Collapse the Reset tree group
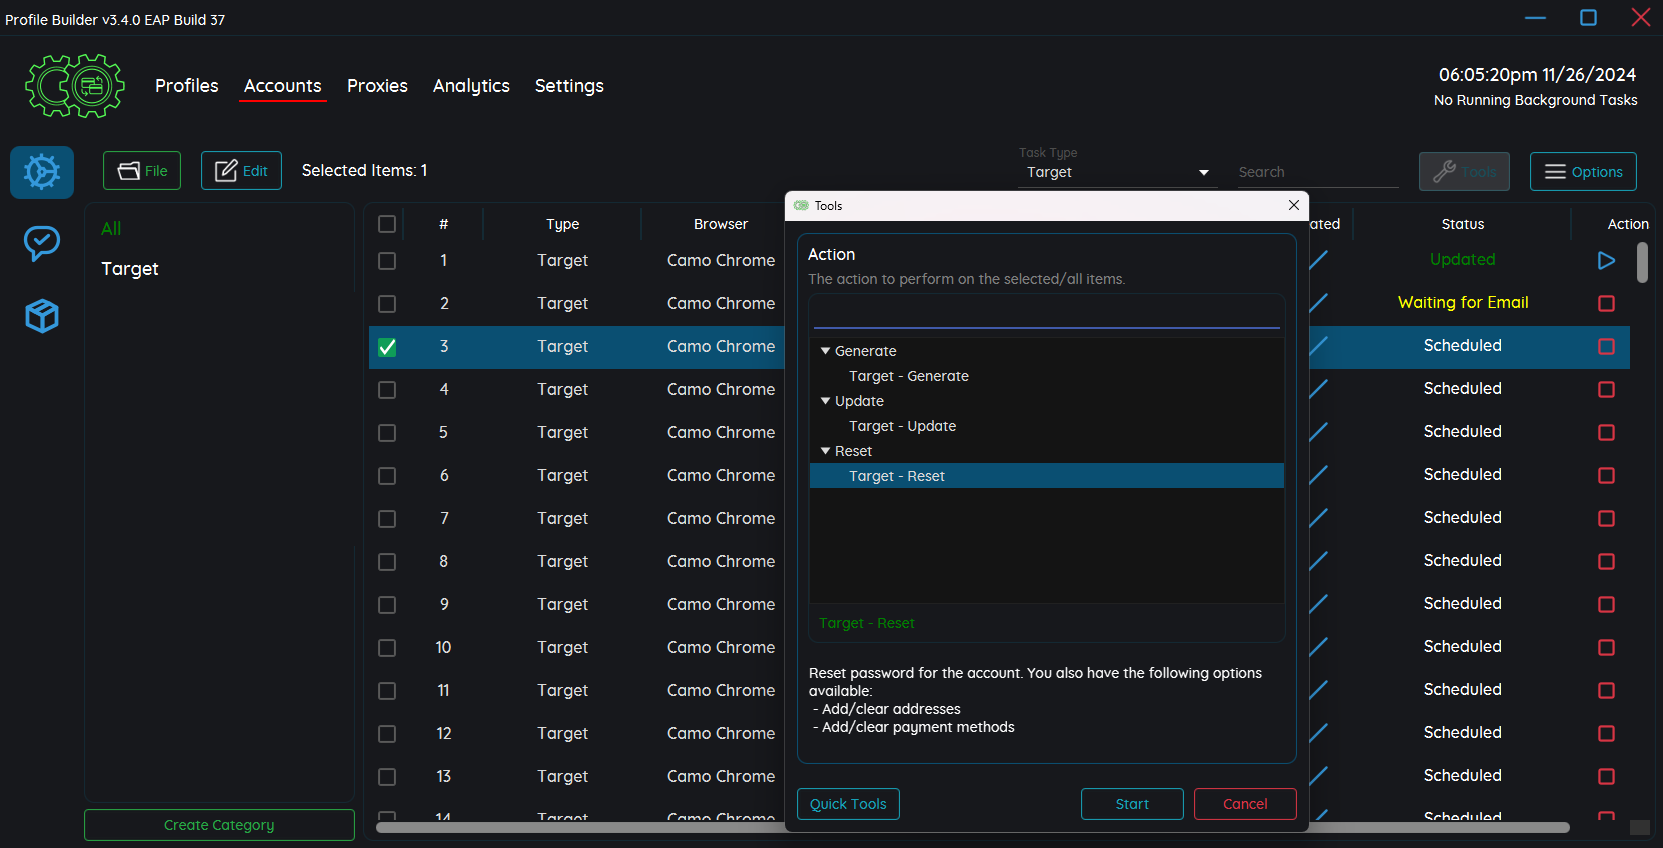This screenshot has height=848, width=1663. (826, 451)
